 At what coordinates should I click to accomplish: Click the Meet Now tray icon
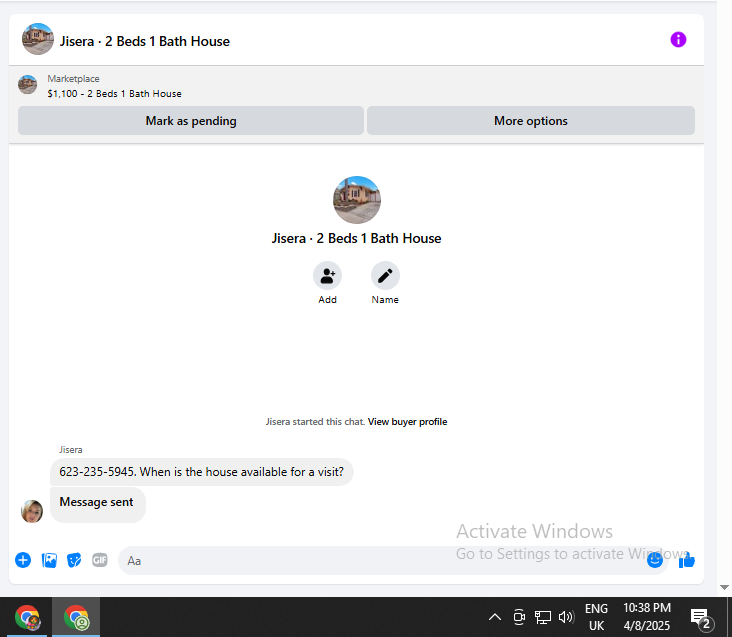519,617
